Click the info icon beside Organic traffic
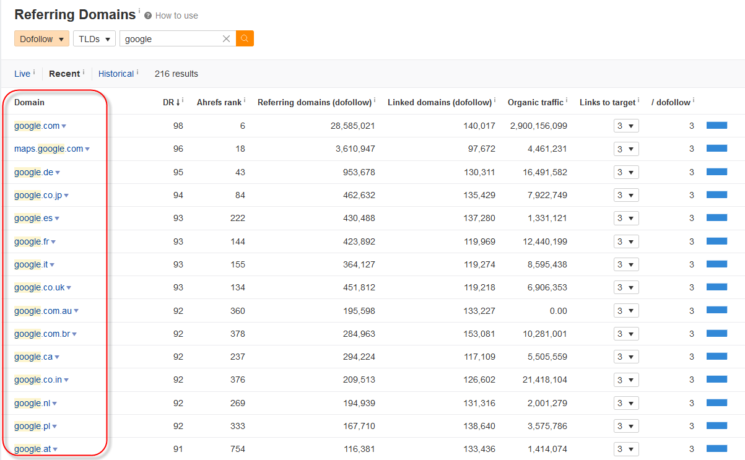This screenshot has height=460, width=745. point(566,100)
